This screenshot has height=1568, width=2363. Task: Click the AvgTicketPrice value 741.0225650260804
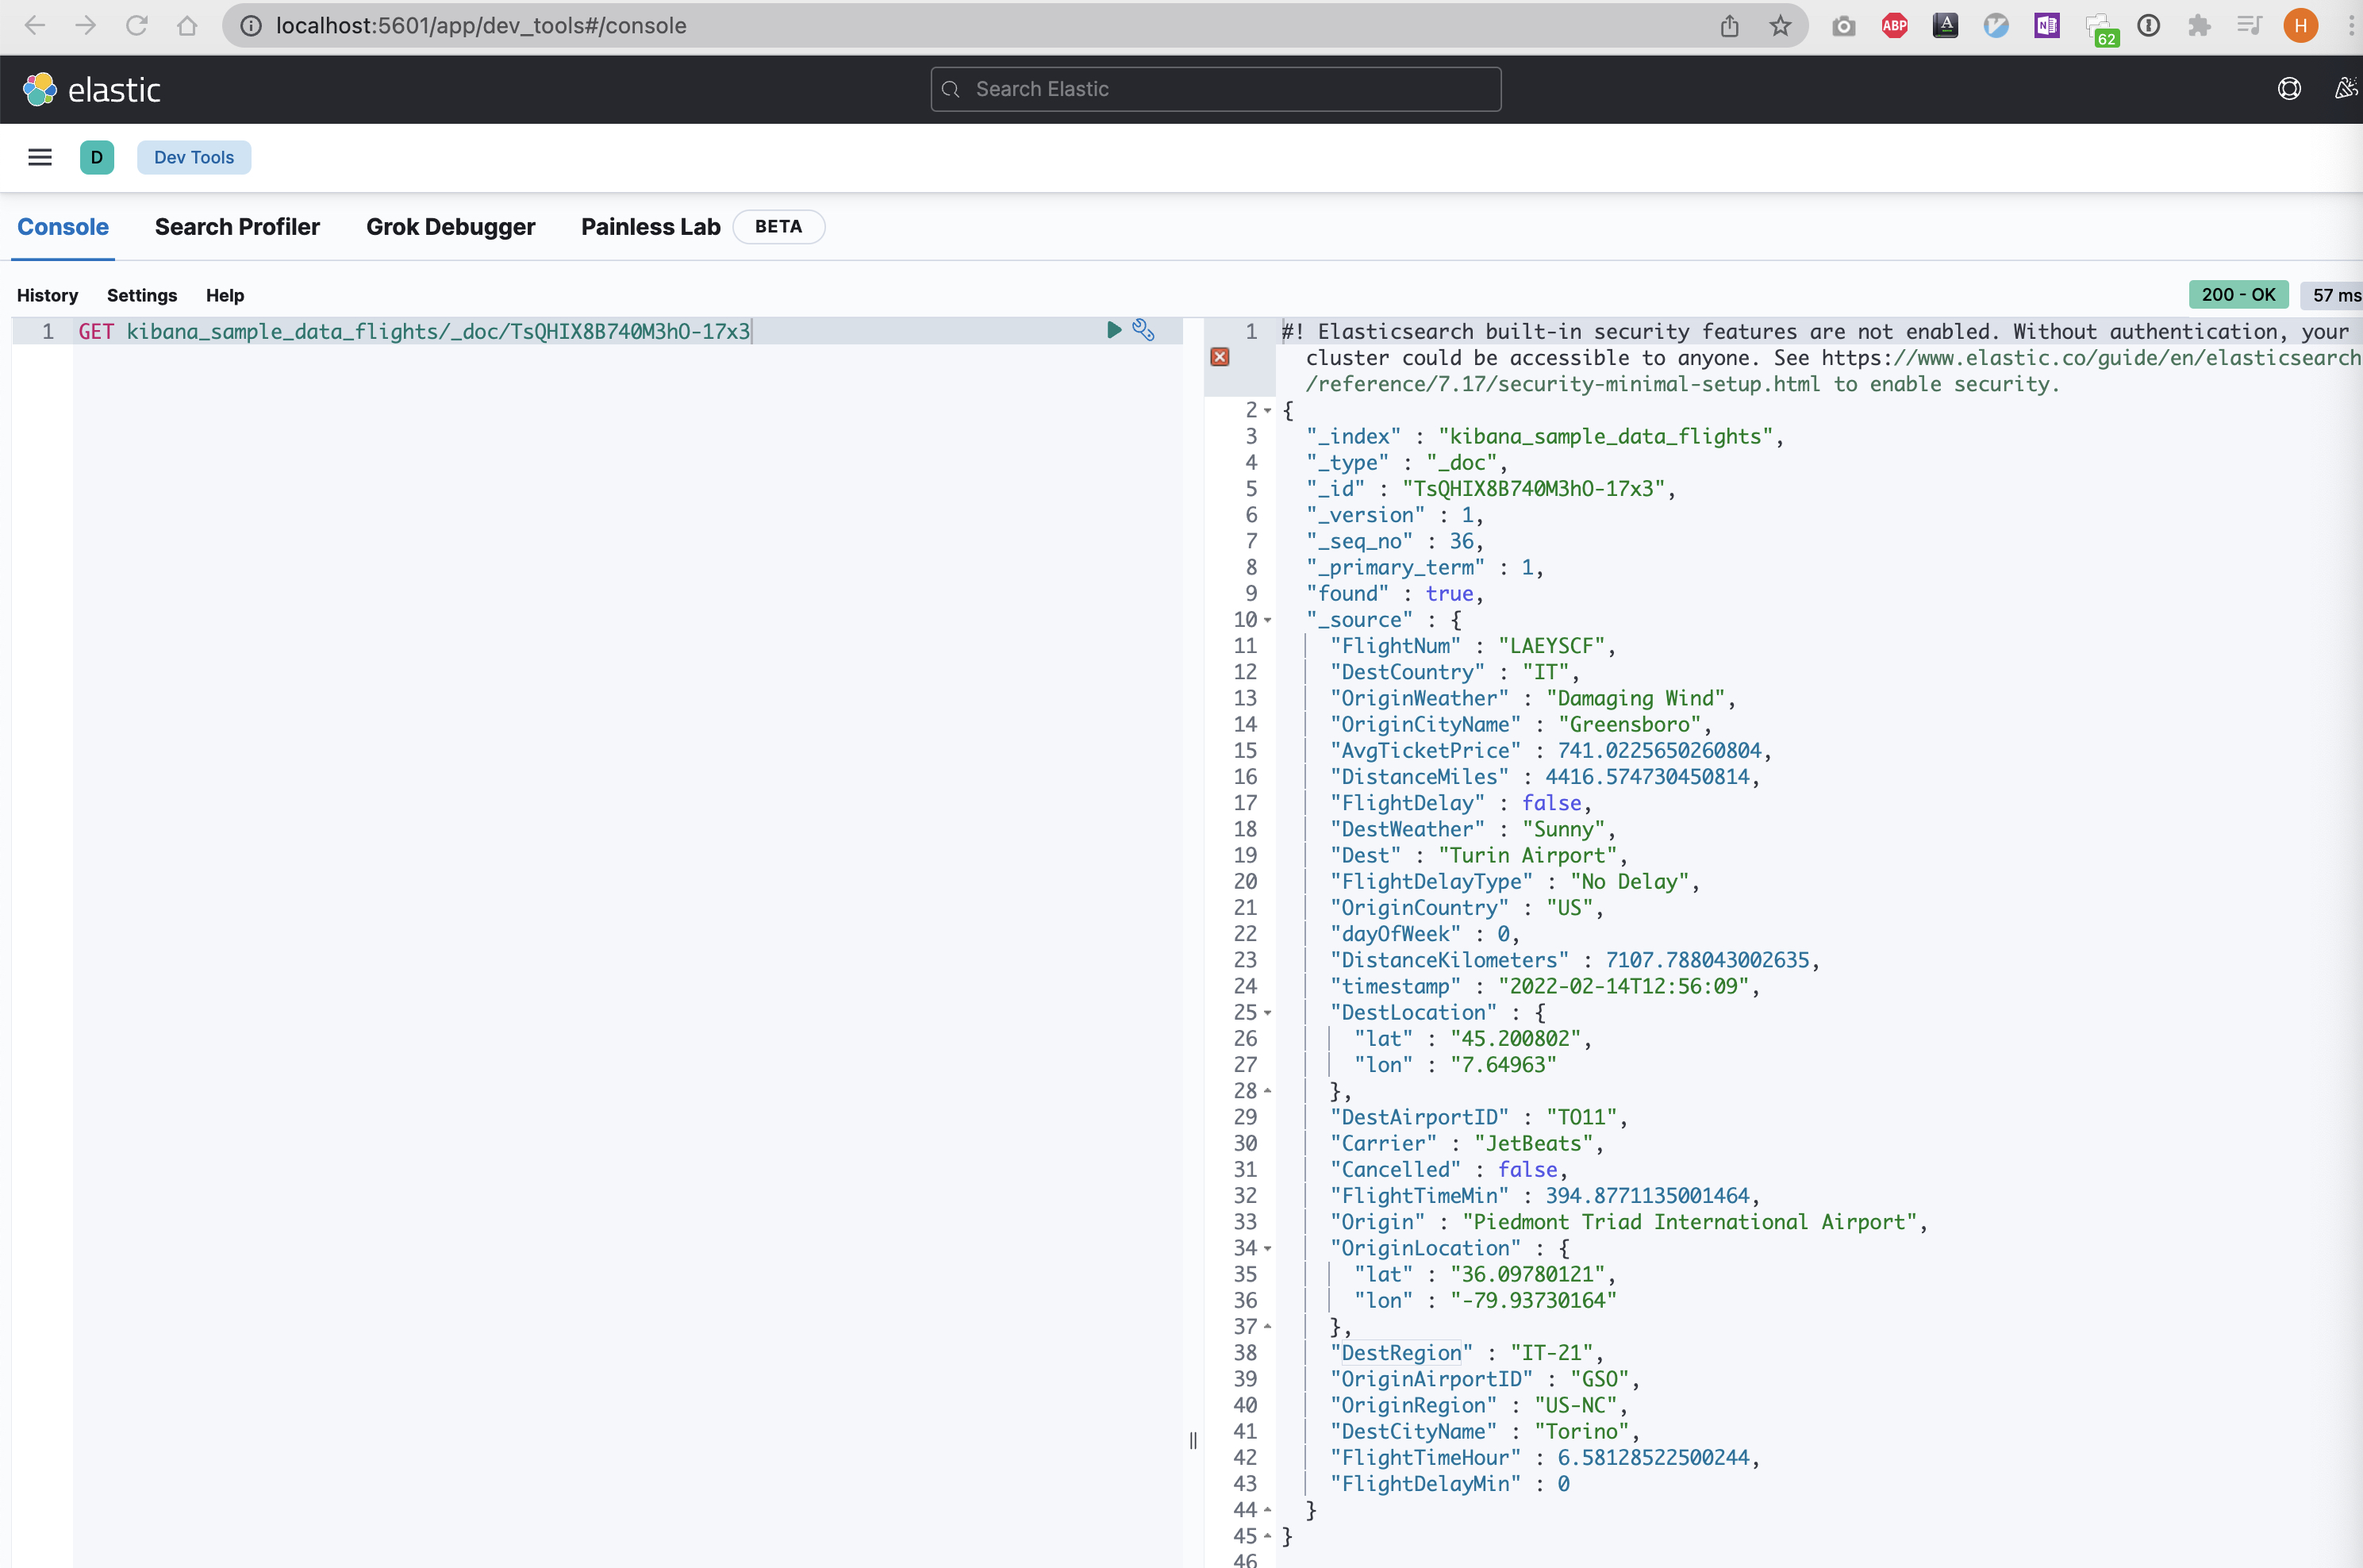1659,751
